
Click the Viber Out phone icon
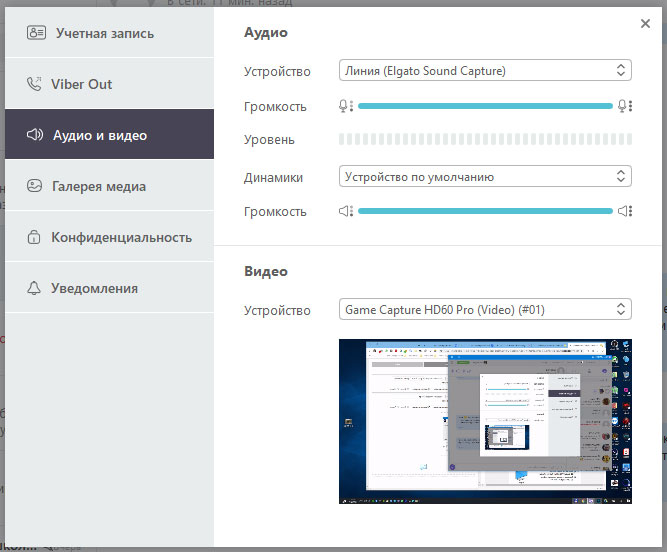34,83
